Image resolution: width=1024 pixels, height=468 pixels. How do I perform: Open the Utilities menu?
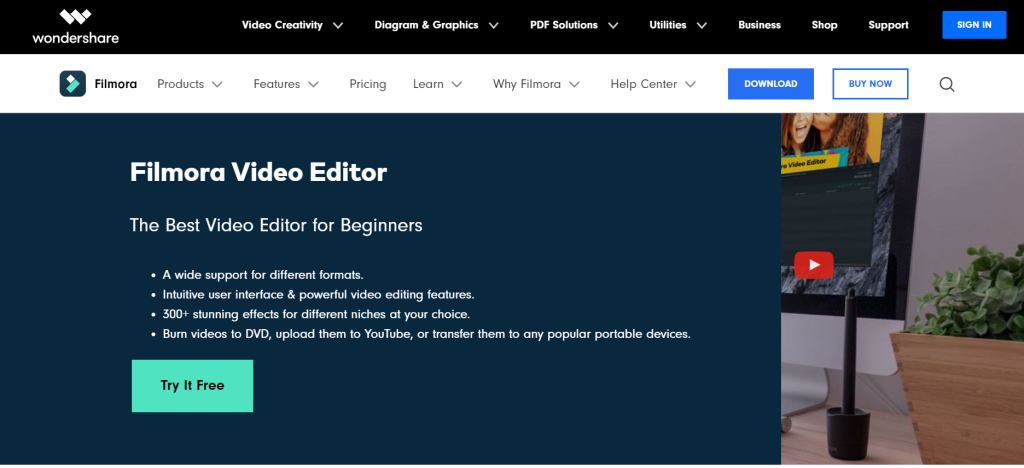[x=667, y=25]
